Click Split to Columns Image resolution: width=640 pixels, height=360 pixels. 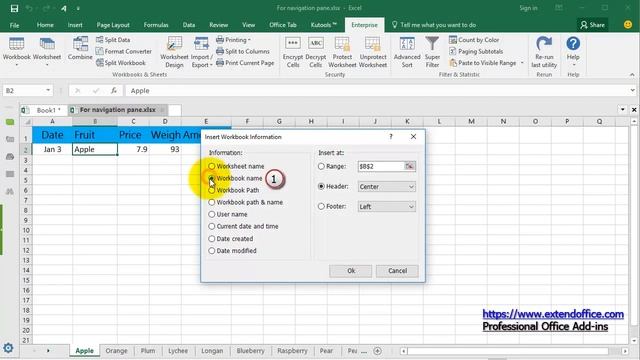pos(243,51)
